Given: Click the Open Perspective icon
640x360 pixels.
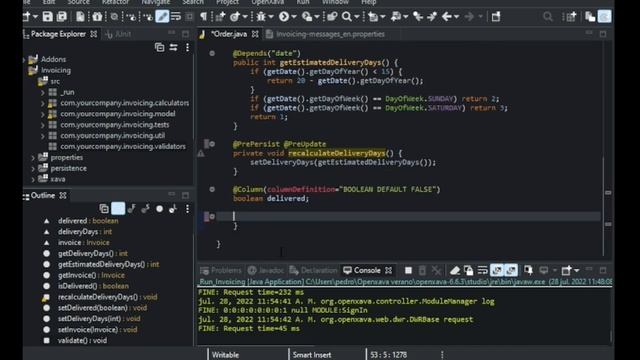Looking at the screenshot, I should (570, 17).
